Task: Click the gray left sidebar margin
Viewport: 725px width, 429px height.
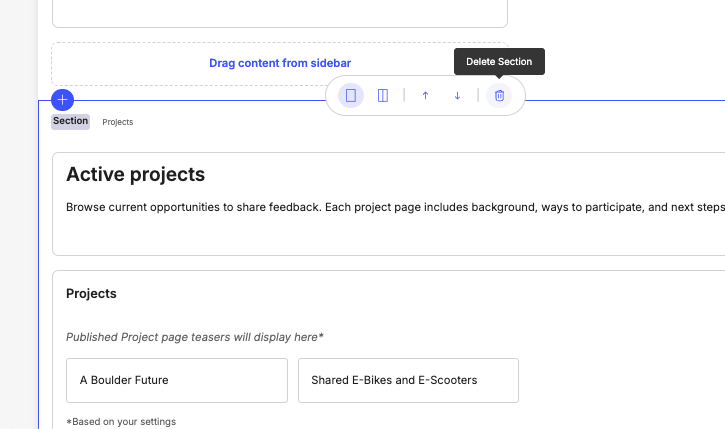Action: 18,250
